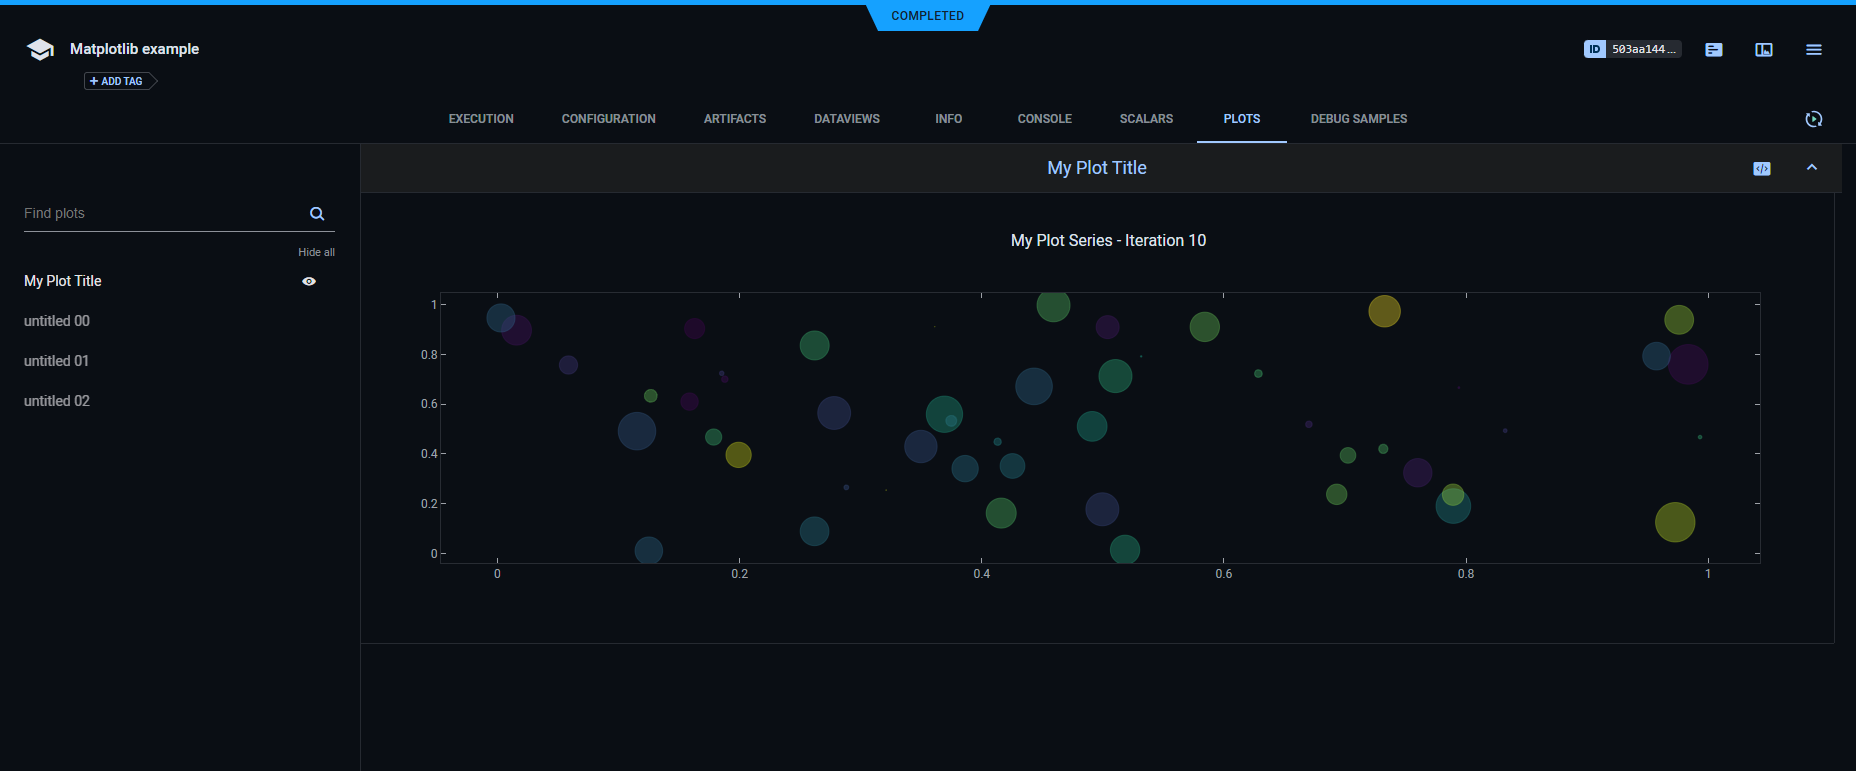This screenshot has height=771, width=1856.
Task: Click the Add Tag button
Action: pos(117,81)
